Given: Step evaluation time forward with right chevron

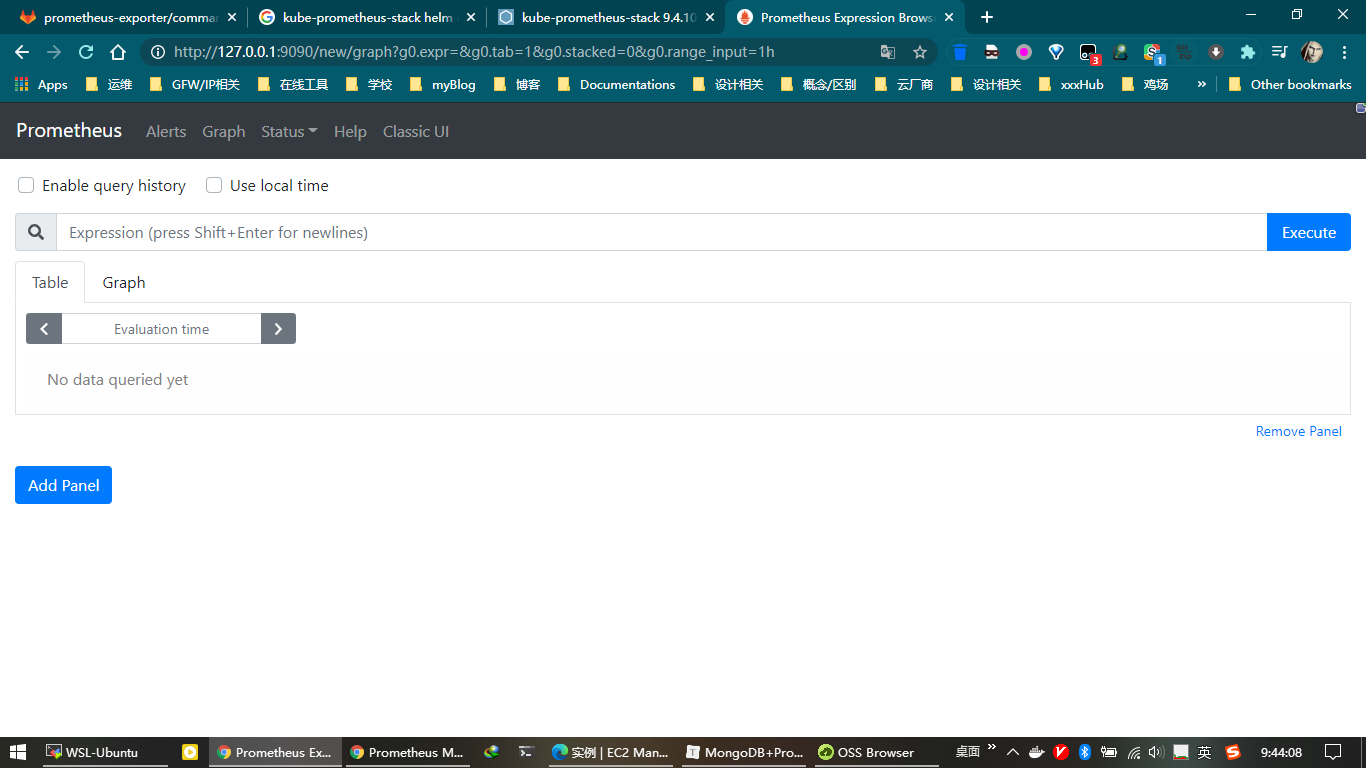Looking at the screenshot, I should (278, 329).
